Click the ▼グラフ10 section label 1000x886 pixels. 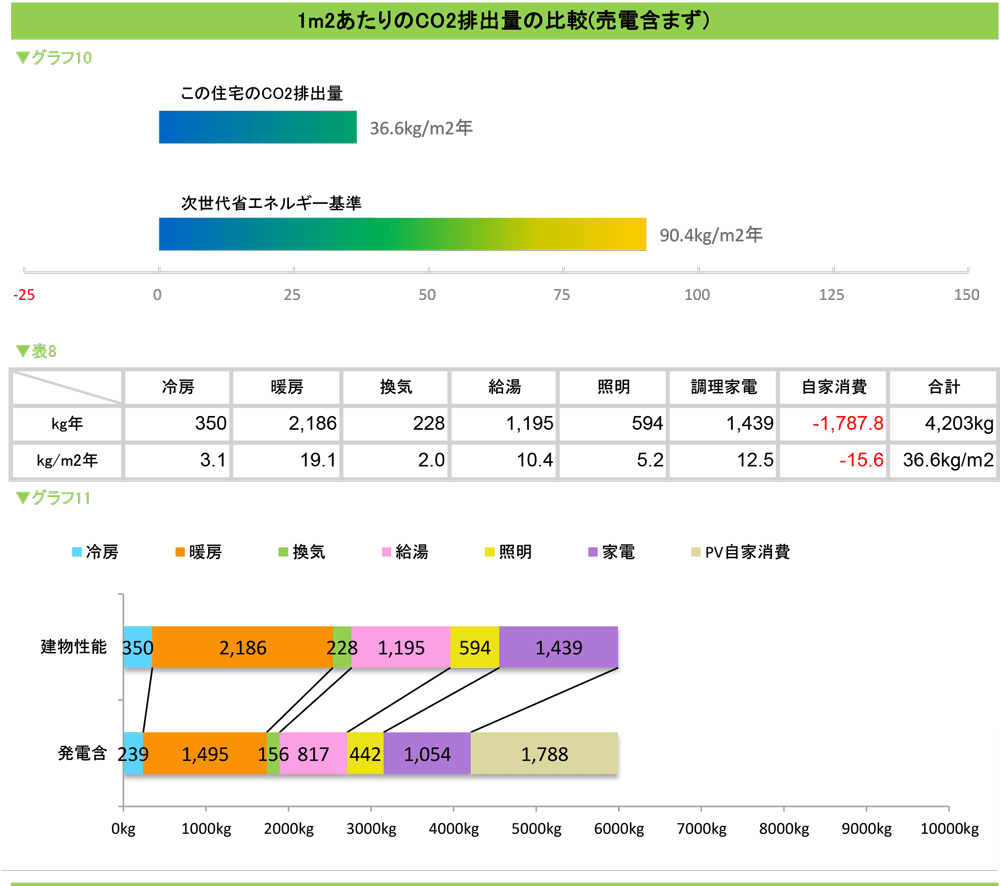click(x=54, y=57)
